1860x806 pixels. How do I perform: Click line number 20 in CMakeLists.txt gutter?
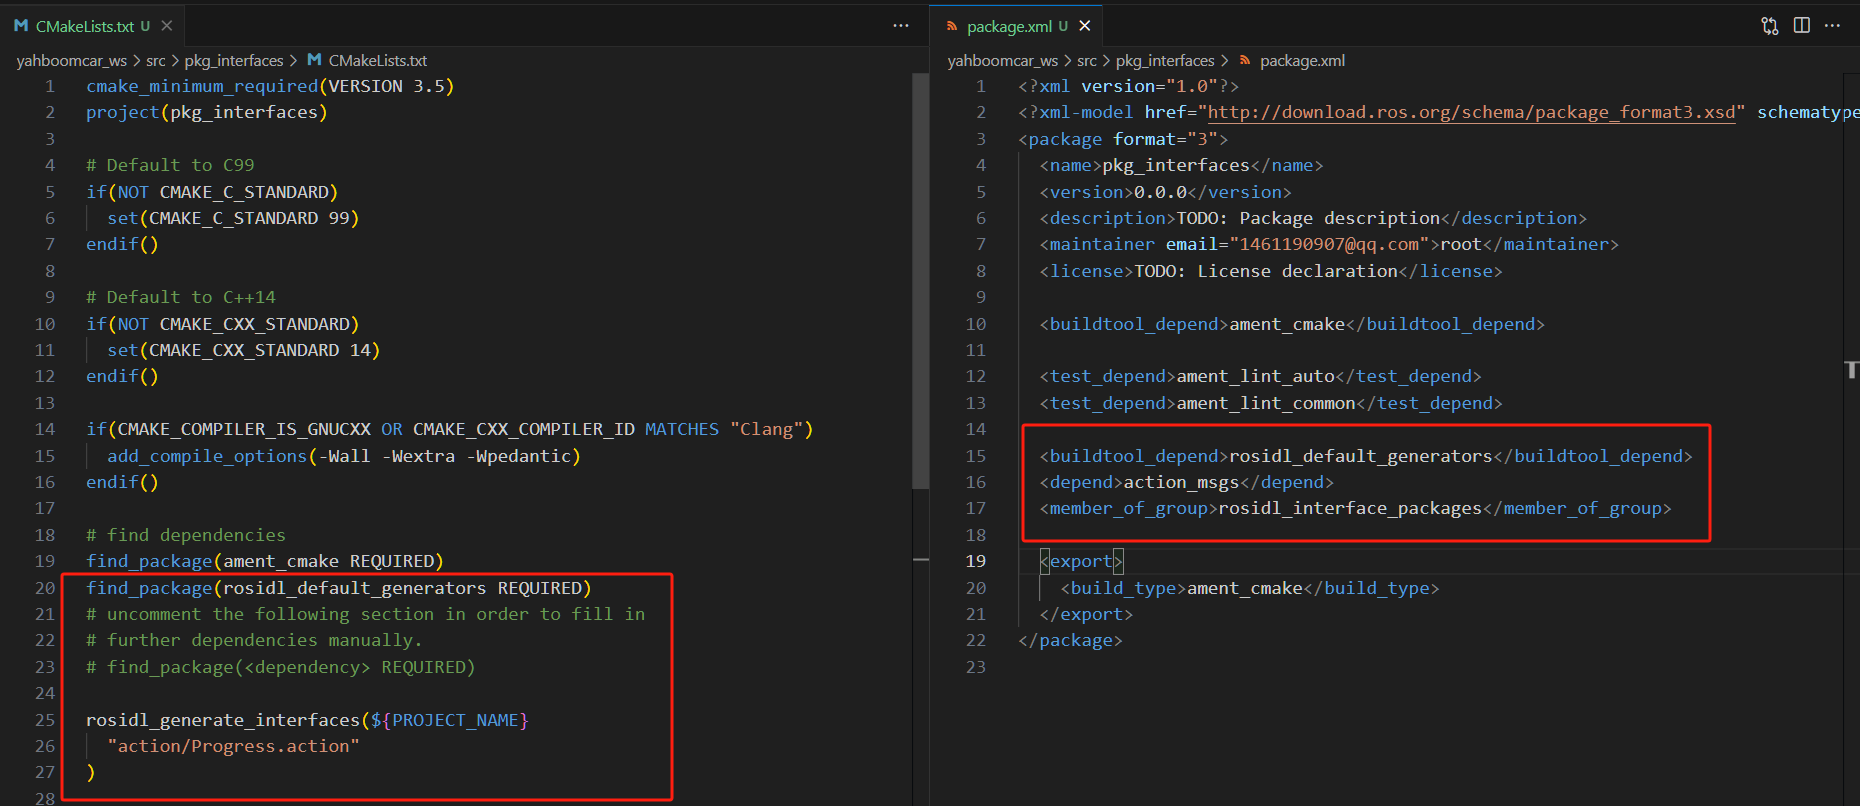(x=45, y=588)
